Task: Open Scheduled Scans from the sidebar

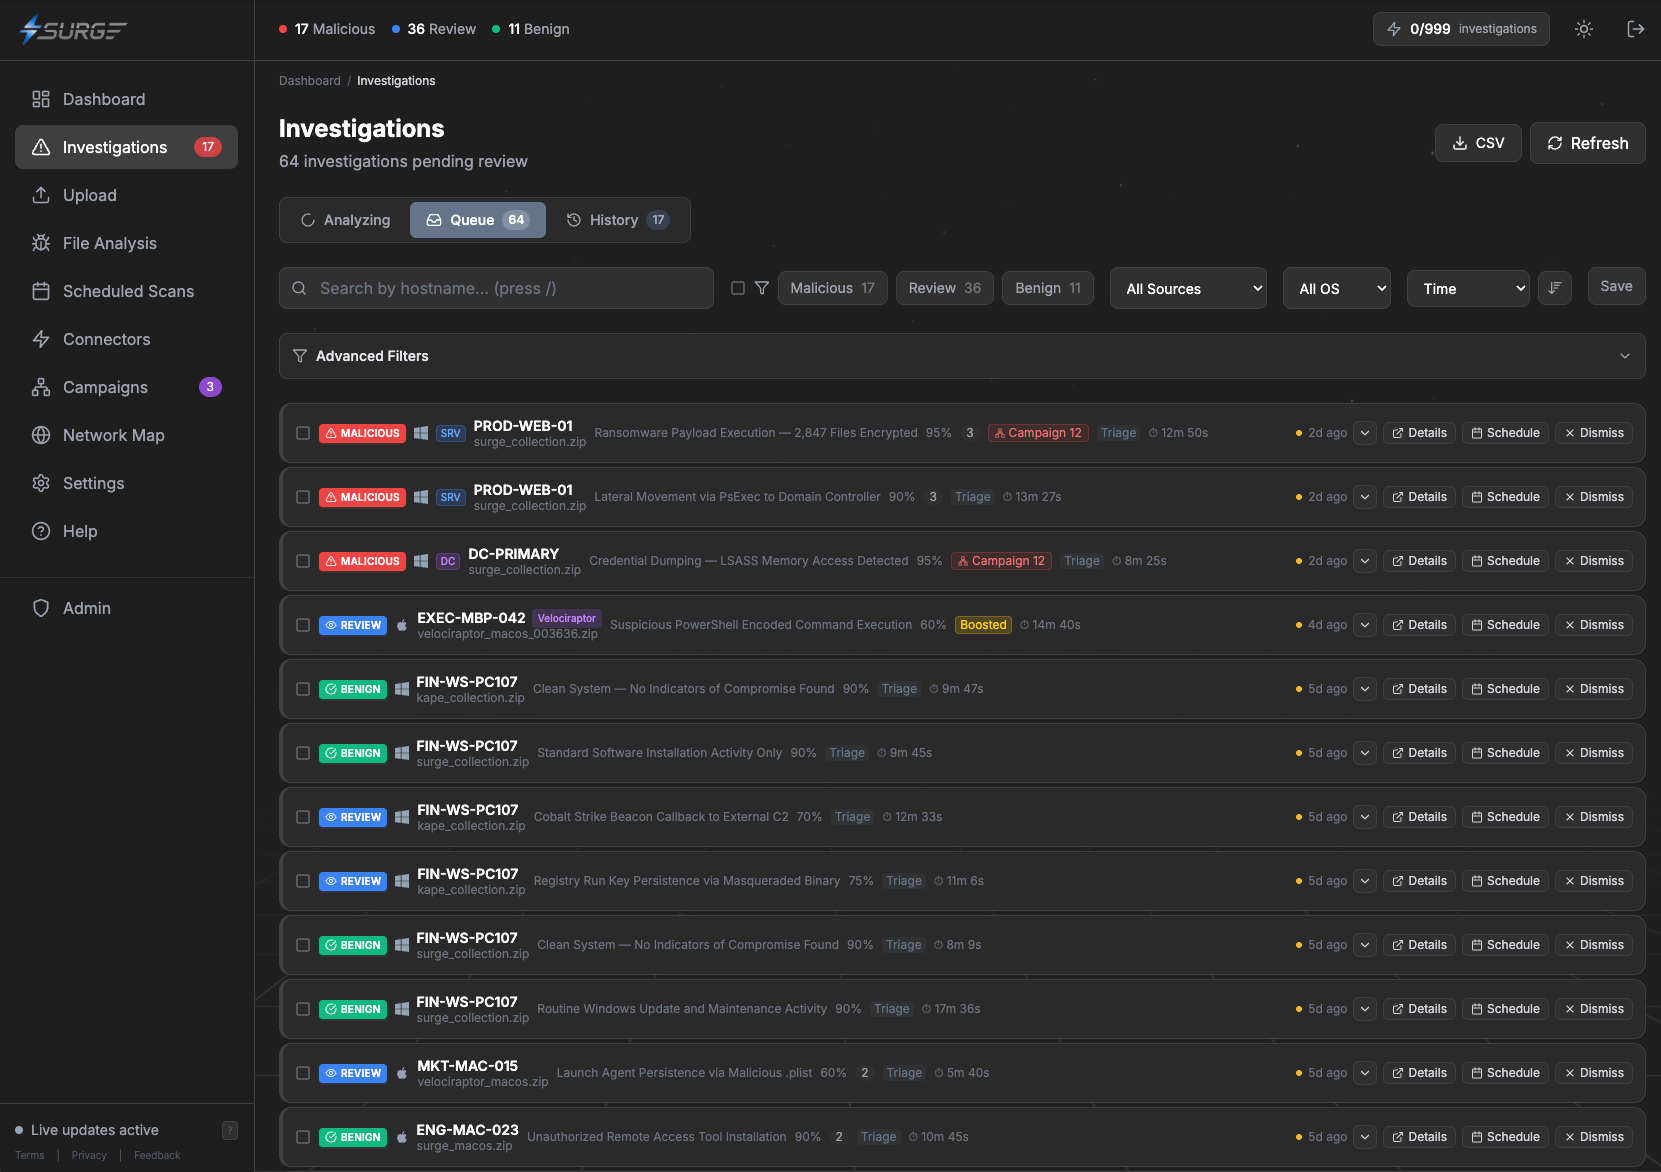Action: pos(128,291)
